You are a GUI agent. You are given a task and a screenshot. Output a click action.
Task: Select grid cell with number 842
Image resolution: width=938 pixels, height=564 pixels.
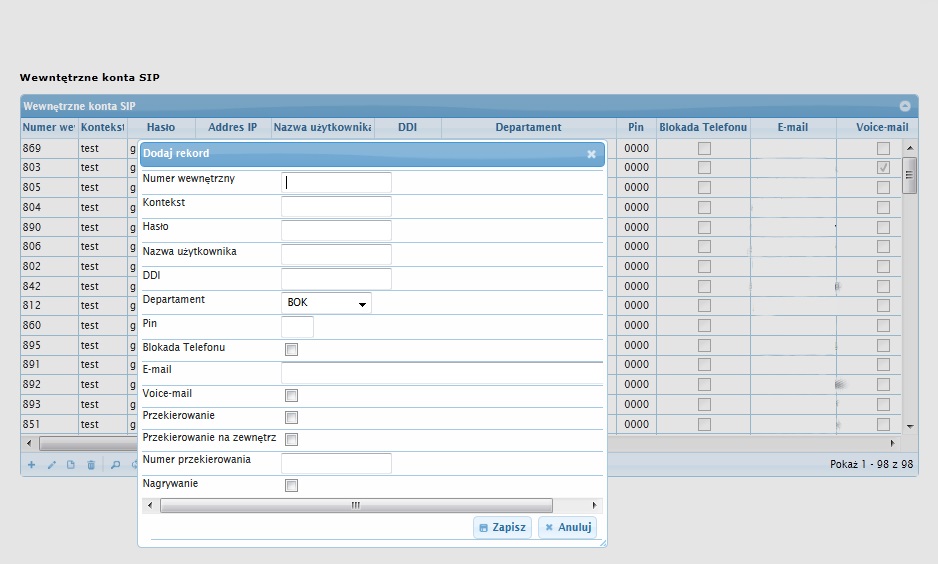49,286
